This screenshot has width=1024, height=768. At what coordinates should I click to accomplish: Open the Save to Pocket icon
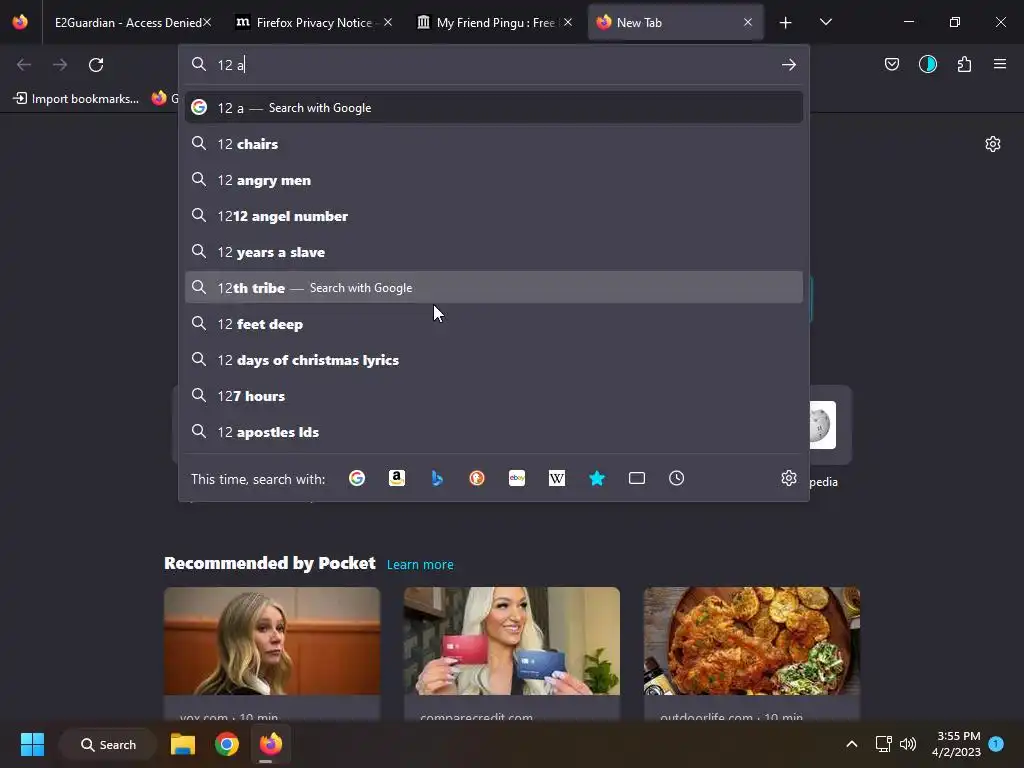pos(891,64)
